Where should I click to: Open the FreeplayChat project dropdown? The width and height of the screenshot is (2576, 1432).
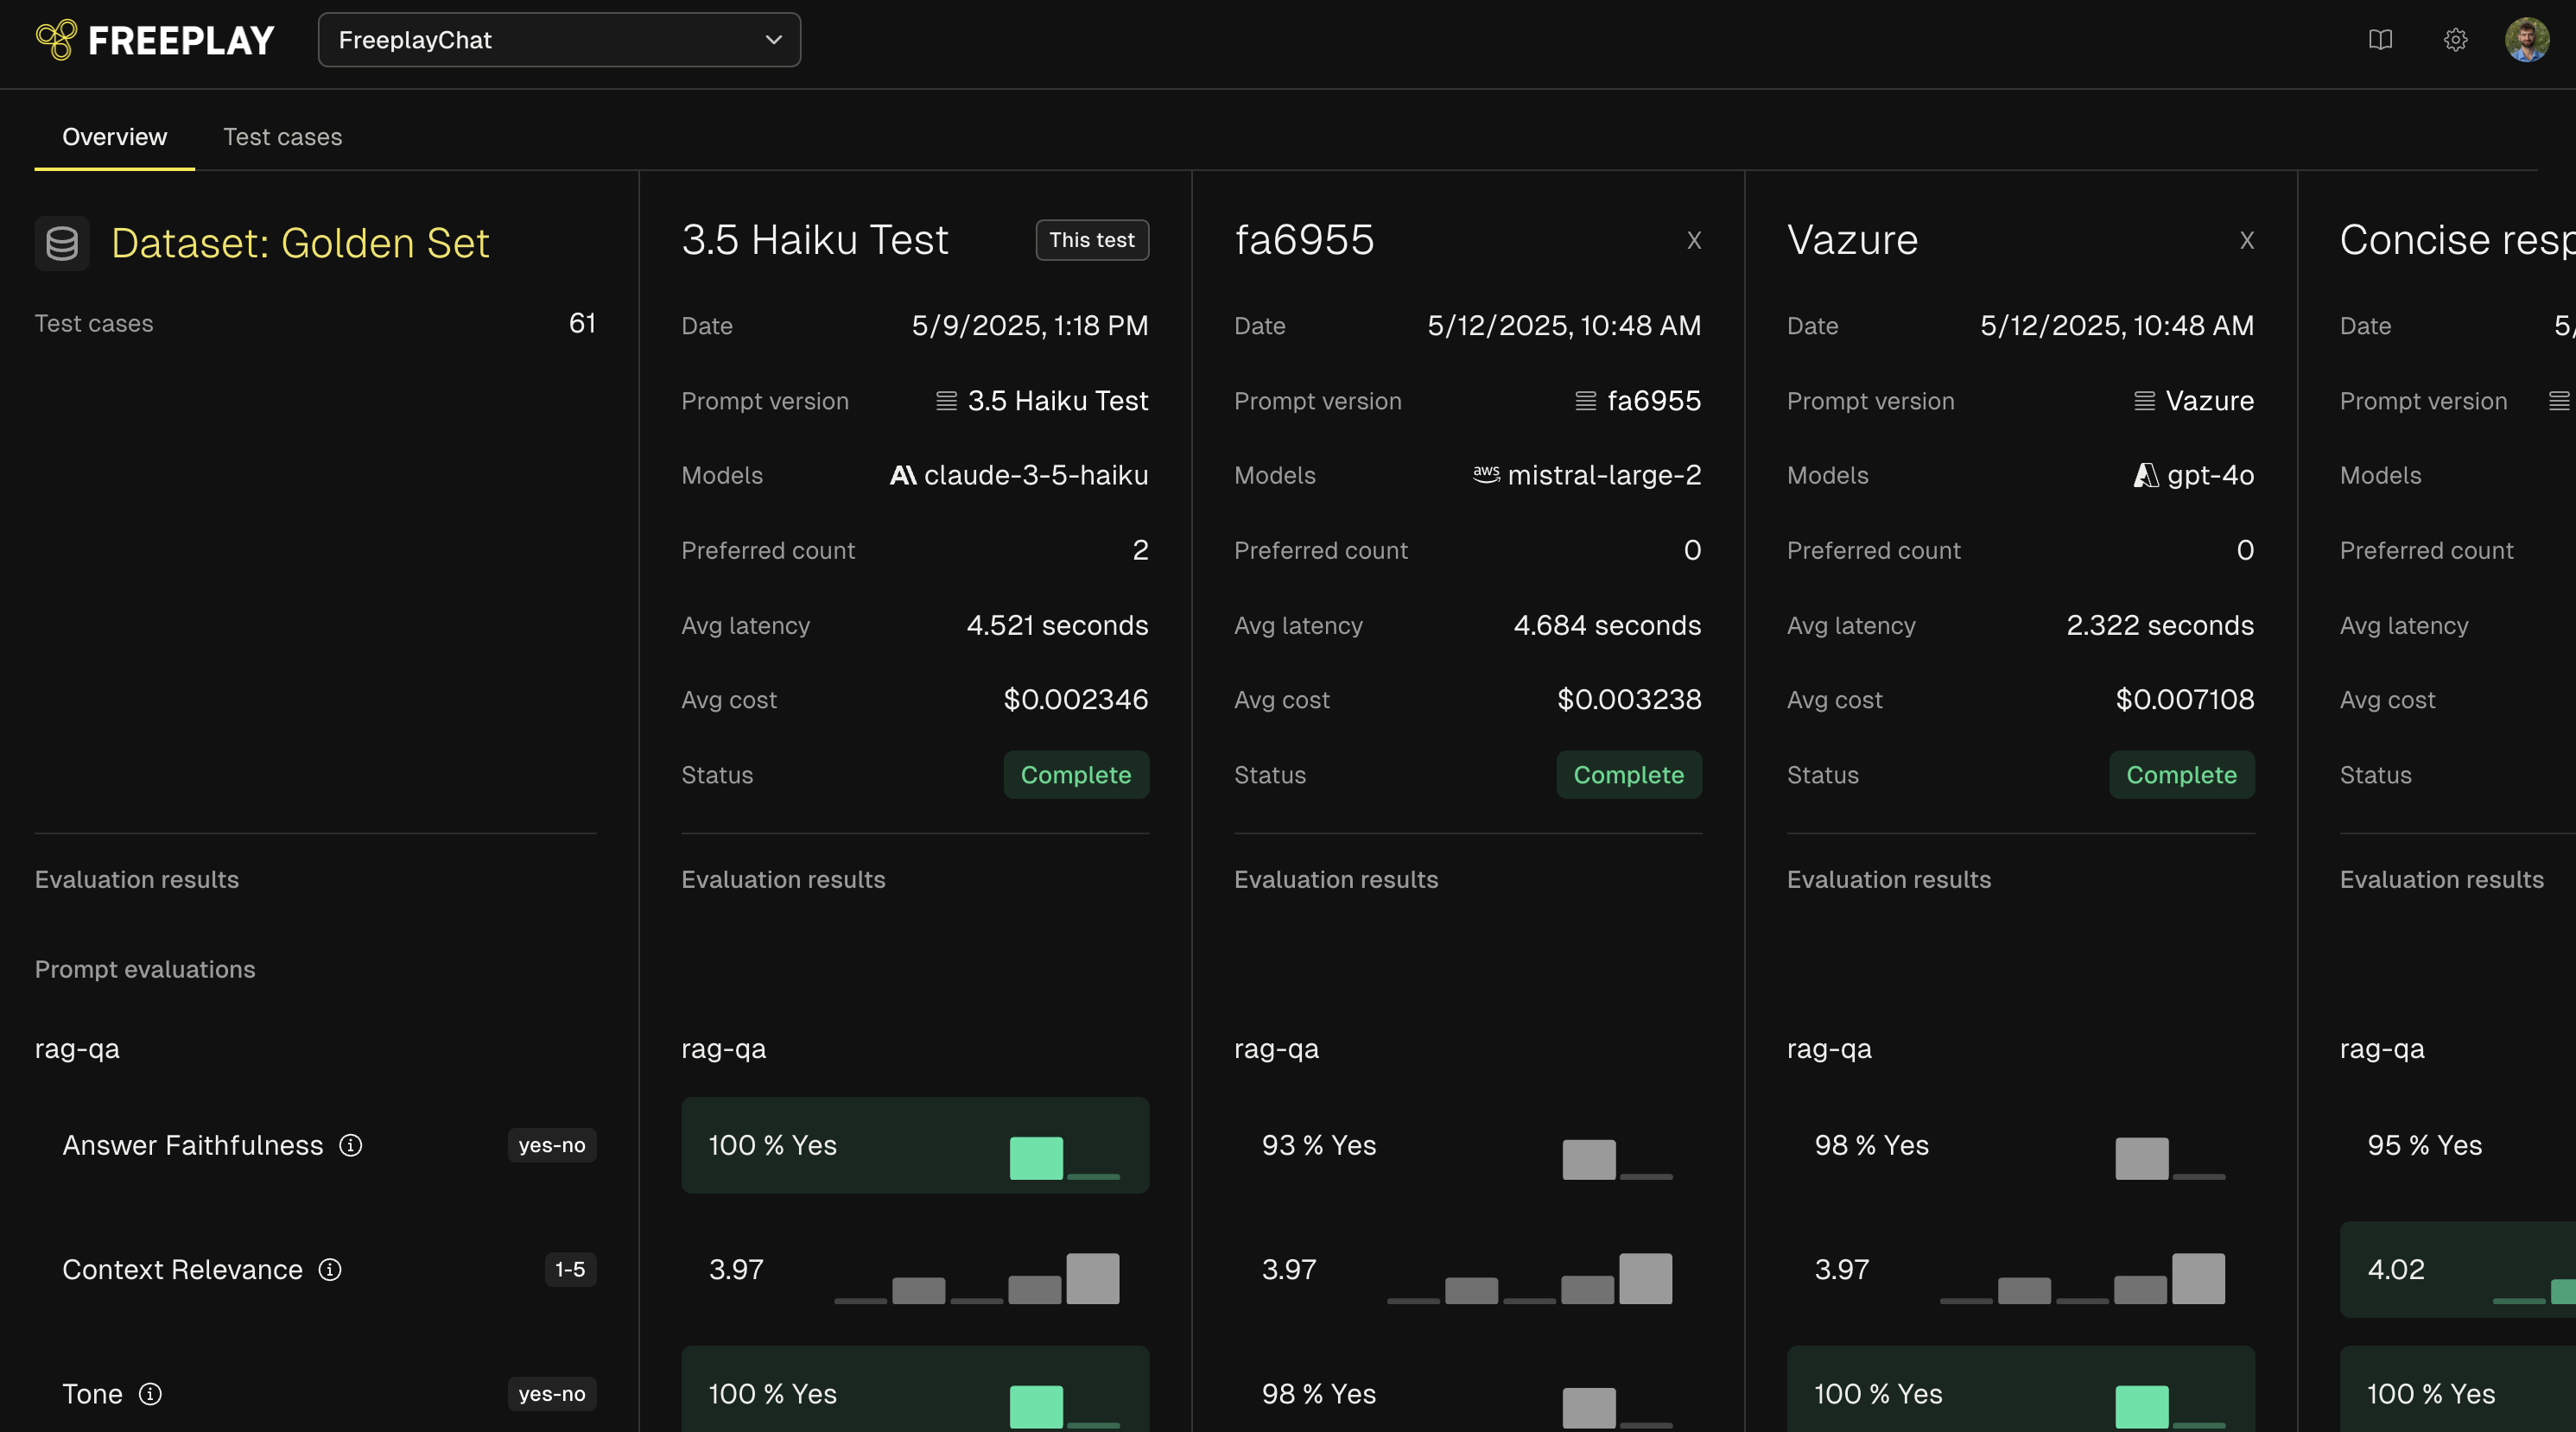[x=559, y=40]
